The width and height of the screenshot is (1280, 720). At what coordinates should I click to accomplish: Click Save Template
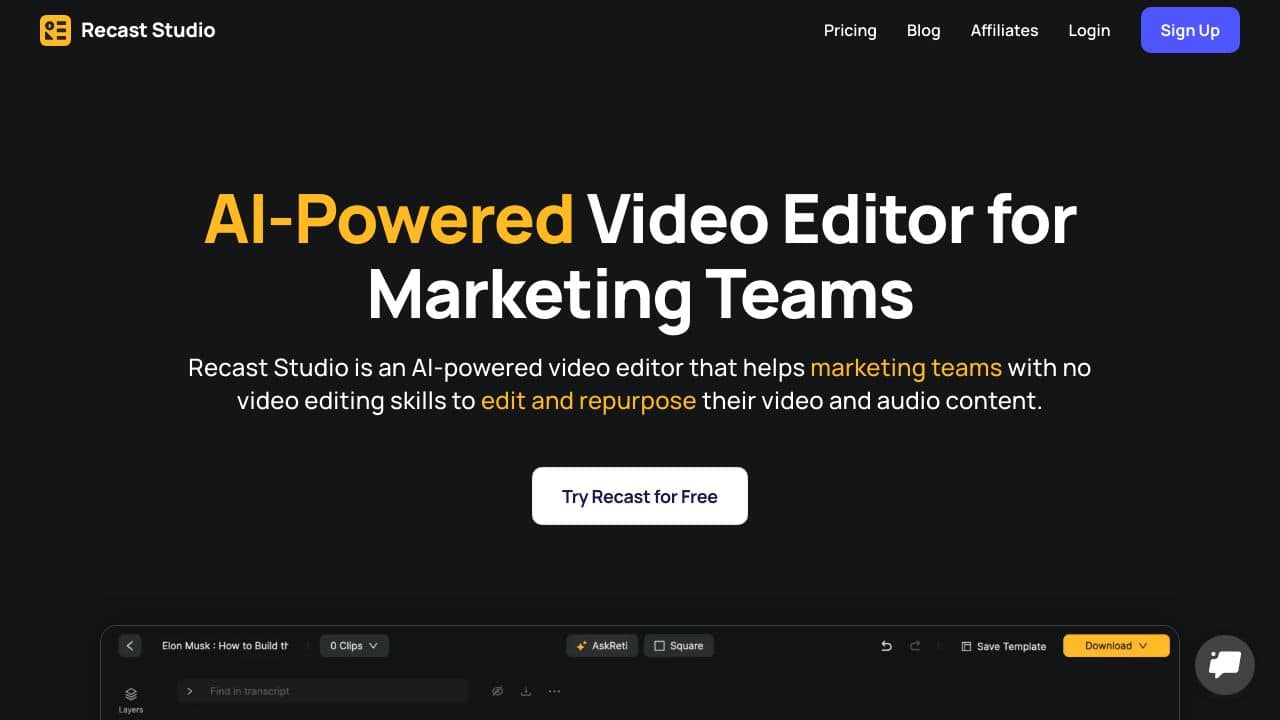tap(1003, 646)
